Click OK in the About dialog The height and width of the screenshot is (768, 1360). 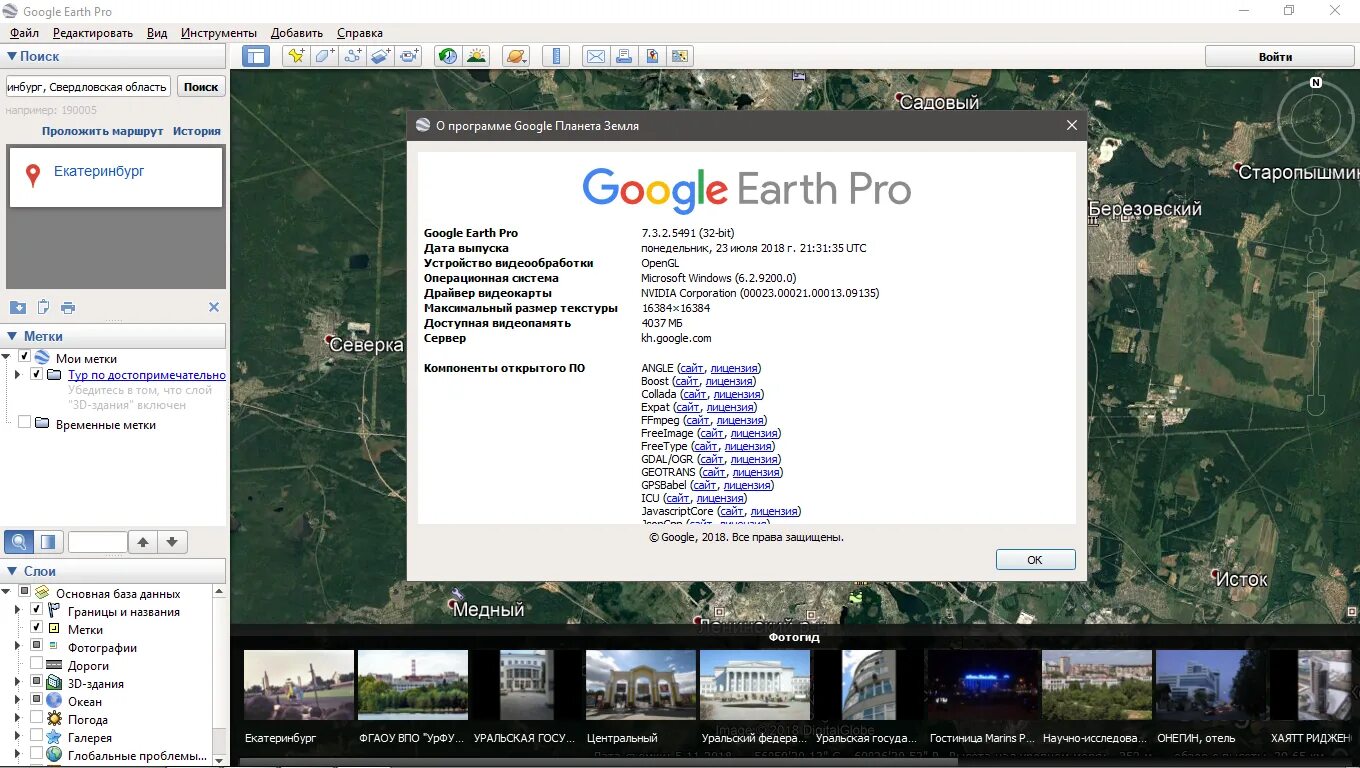point(1035,559)
